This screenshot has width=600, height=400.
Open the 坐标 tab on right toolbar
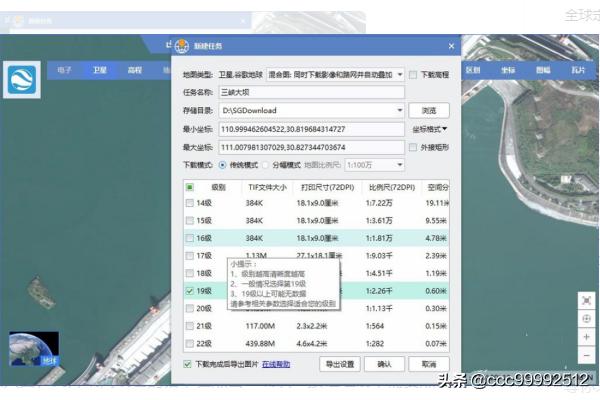point(508,71)
